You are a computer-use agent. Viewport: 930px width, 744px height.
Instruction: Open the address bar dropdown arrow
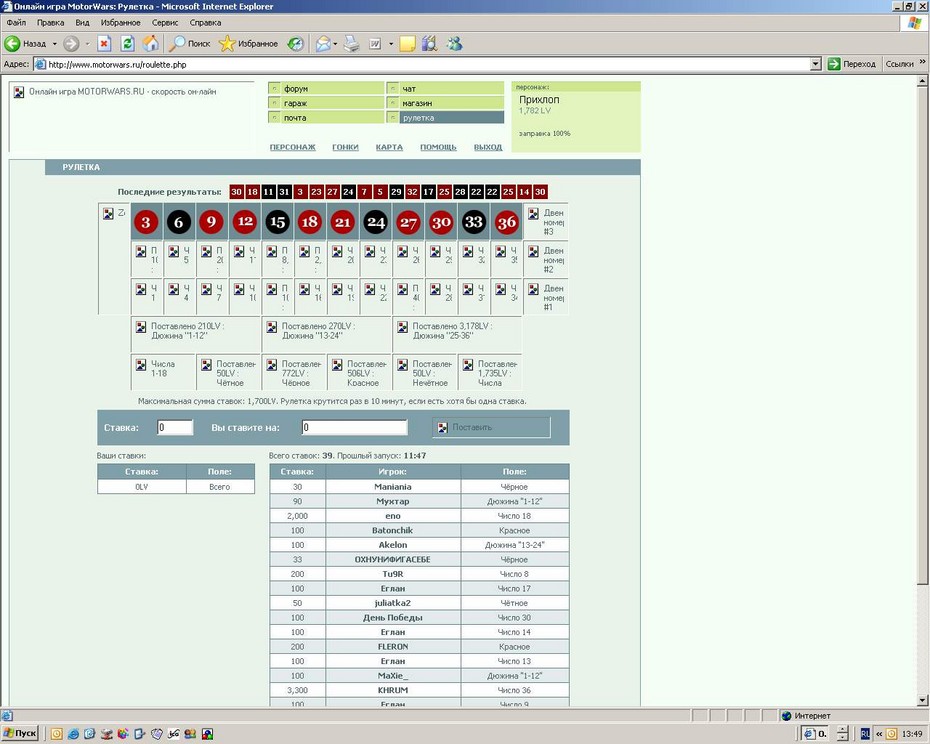tap(816, 64)
